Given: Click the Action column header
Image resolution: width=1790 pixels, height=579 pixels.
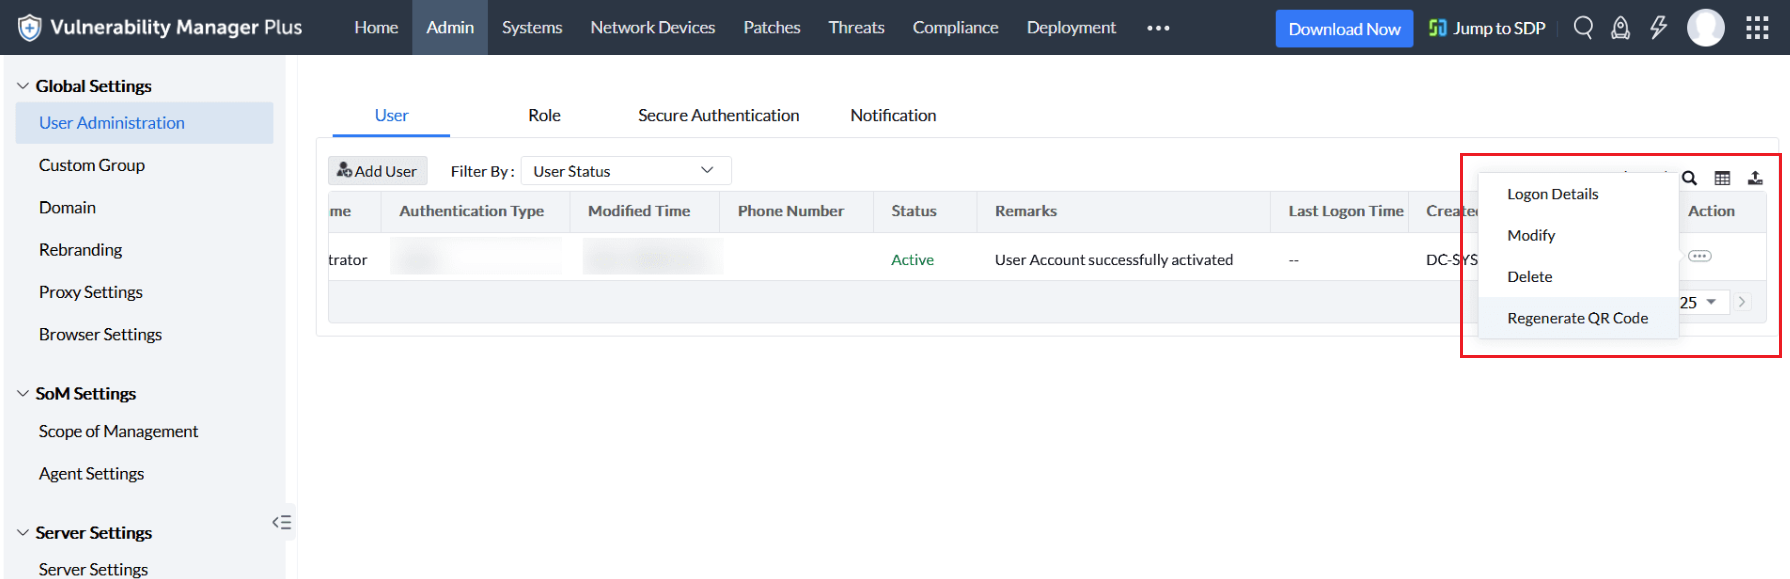Looking at the screenshot, I should click(x=1711, y=211).
